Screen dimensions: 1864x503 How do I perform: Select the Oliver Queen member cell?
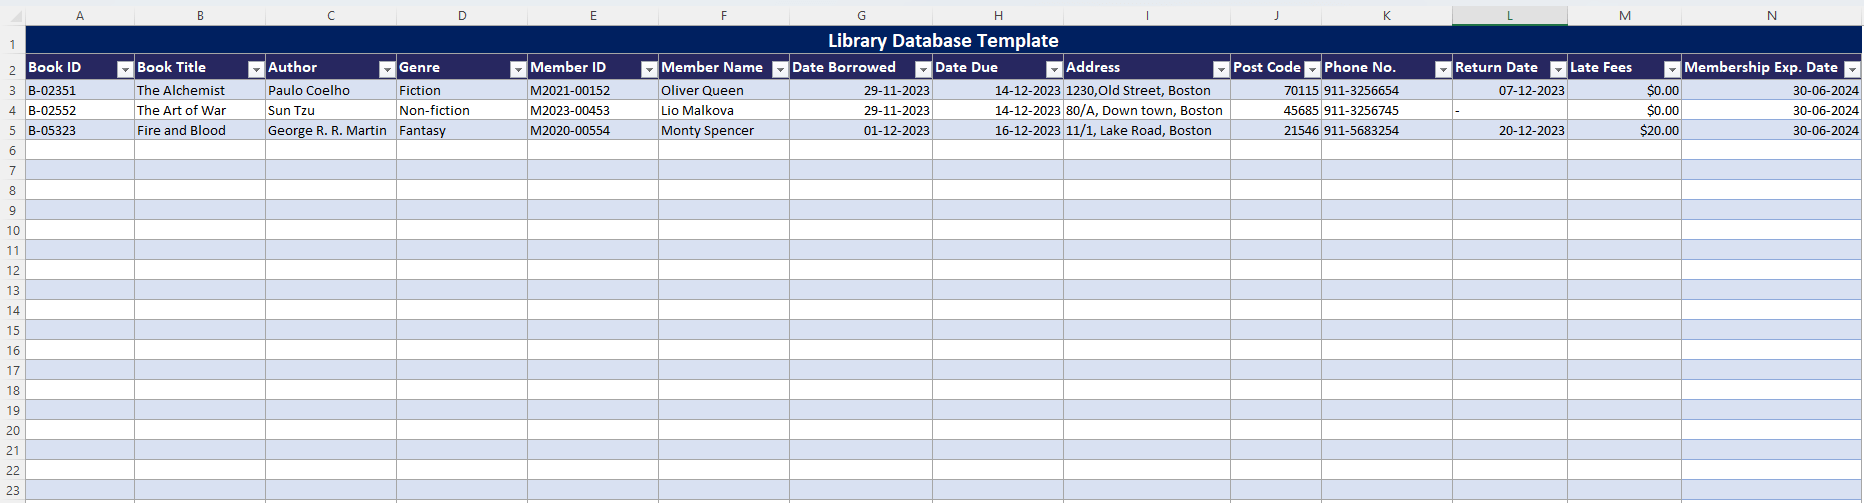pyautogui.click(x=724, y=90)
